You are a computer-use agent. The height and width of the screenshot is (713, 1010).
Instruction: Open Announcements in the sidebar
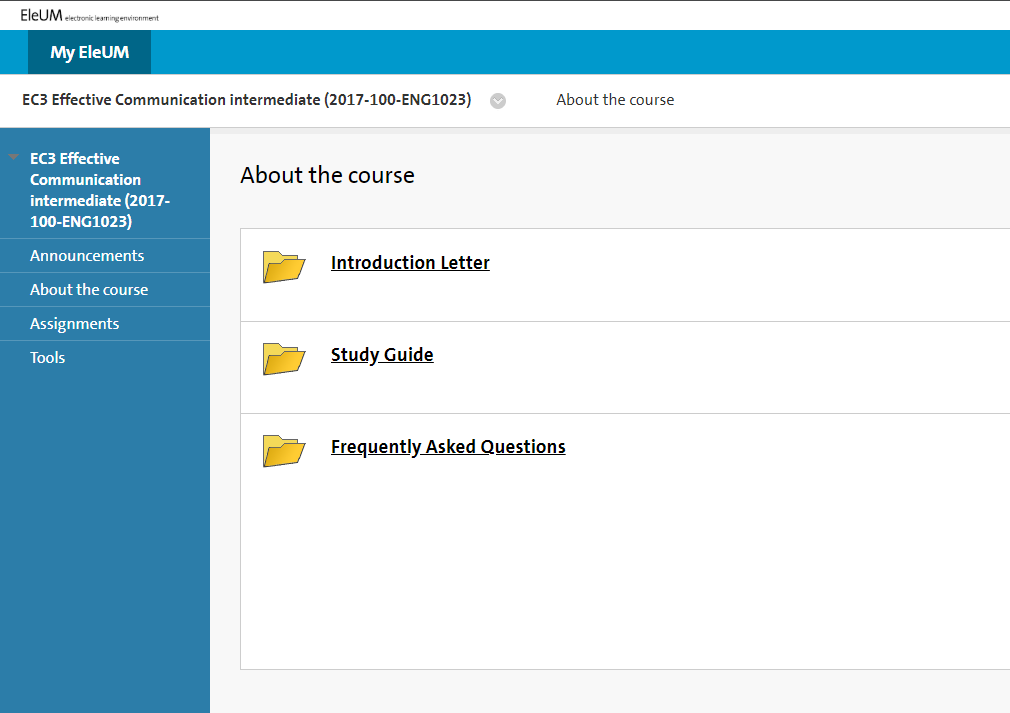point(87,256)
